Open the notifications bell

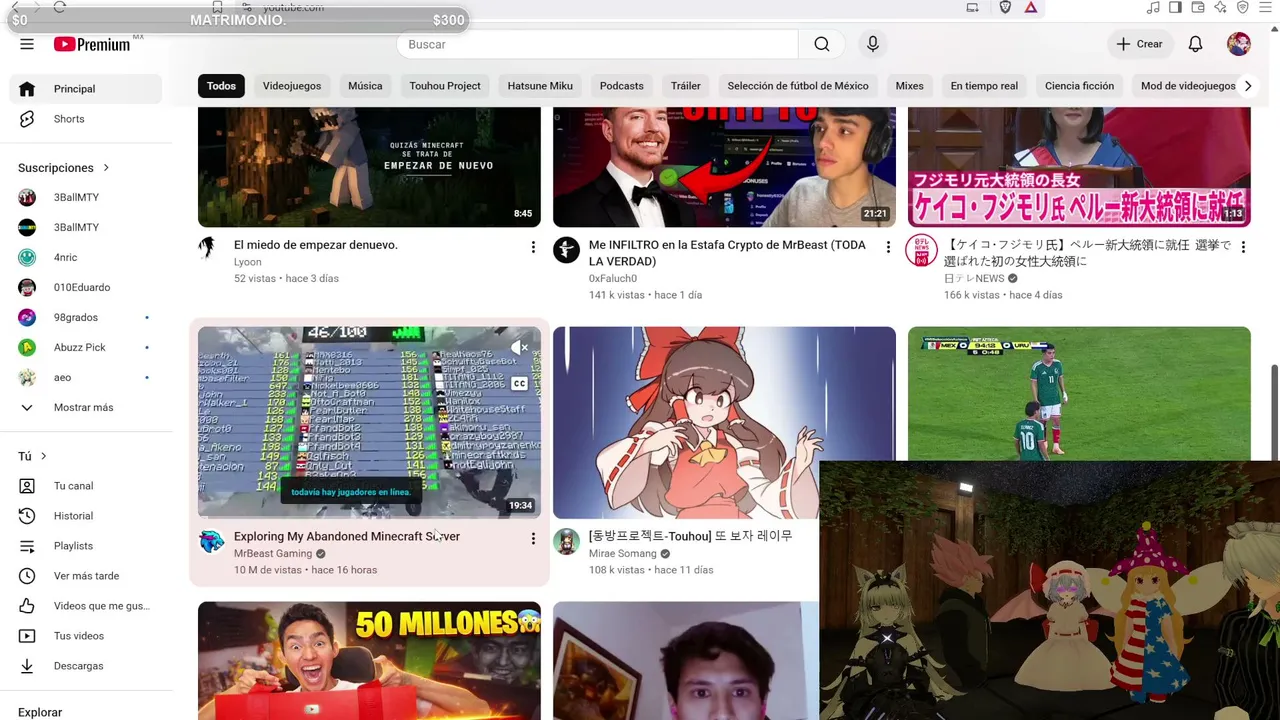(1195, 44)
